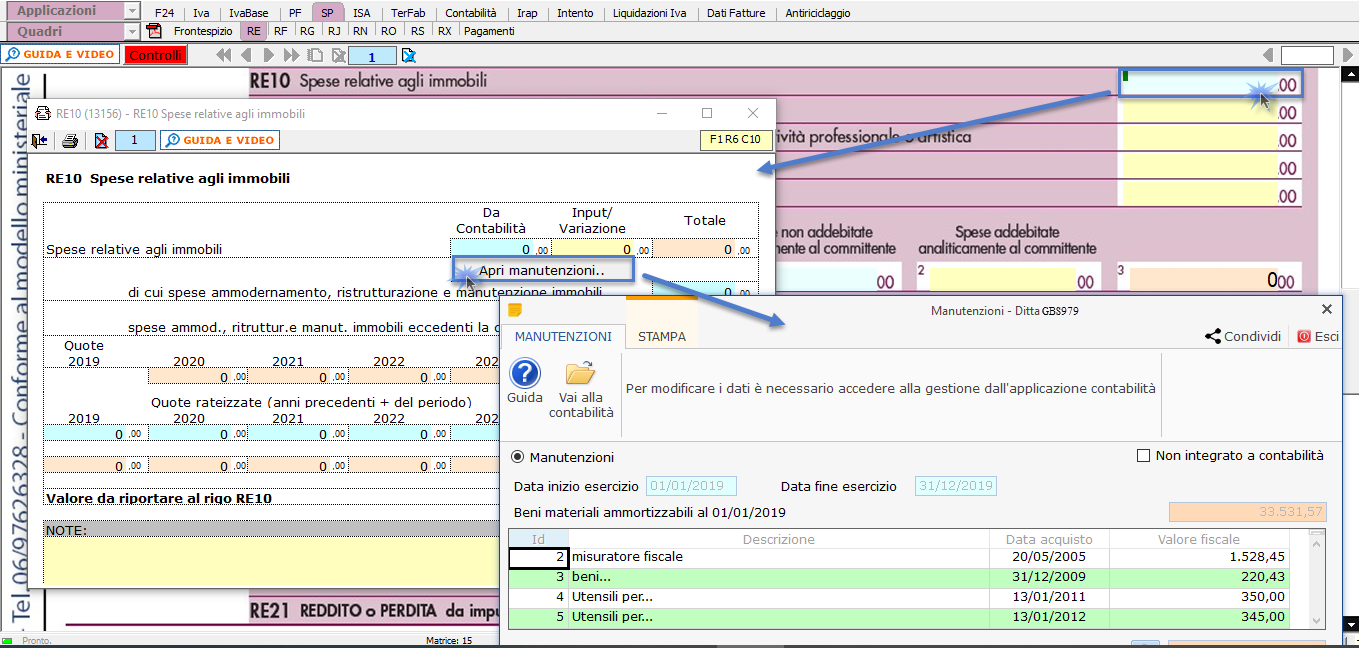Click the grey delete page icon in main toolbar

click(338, 55)
